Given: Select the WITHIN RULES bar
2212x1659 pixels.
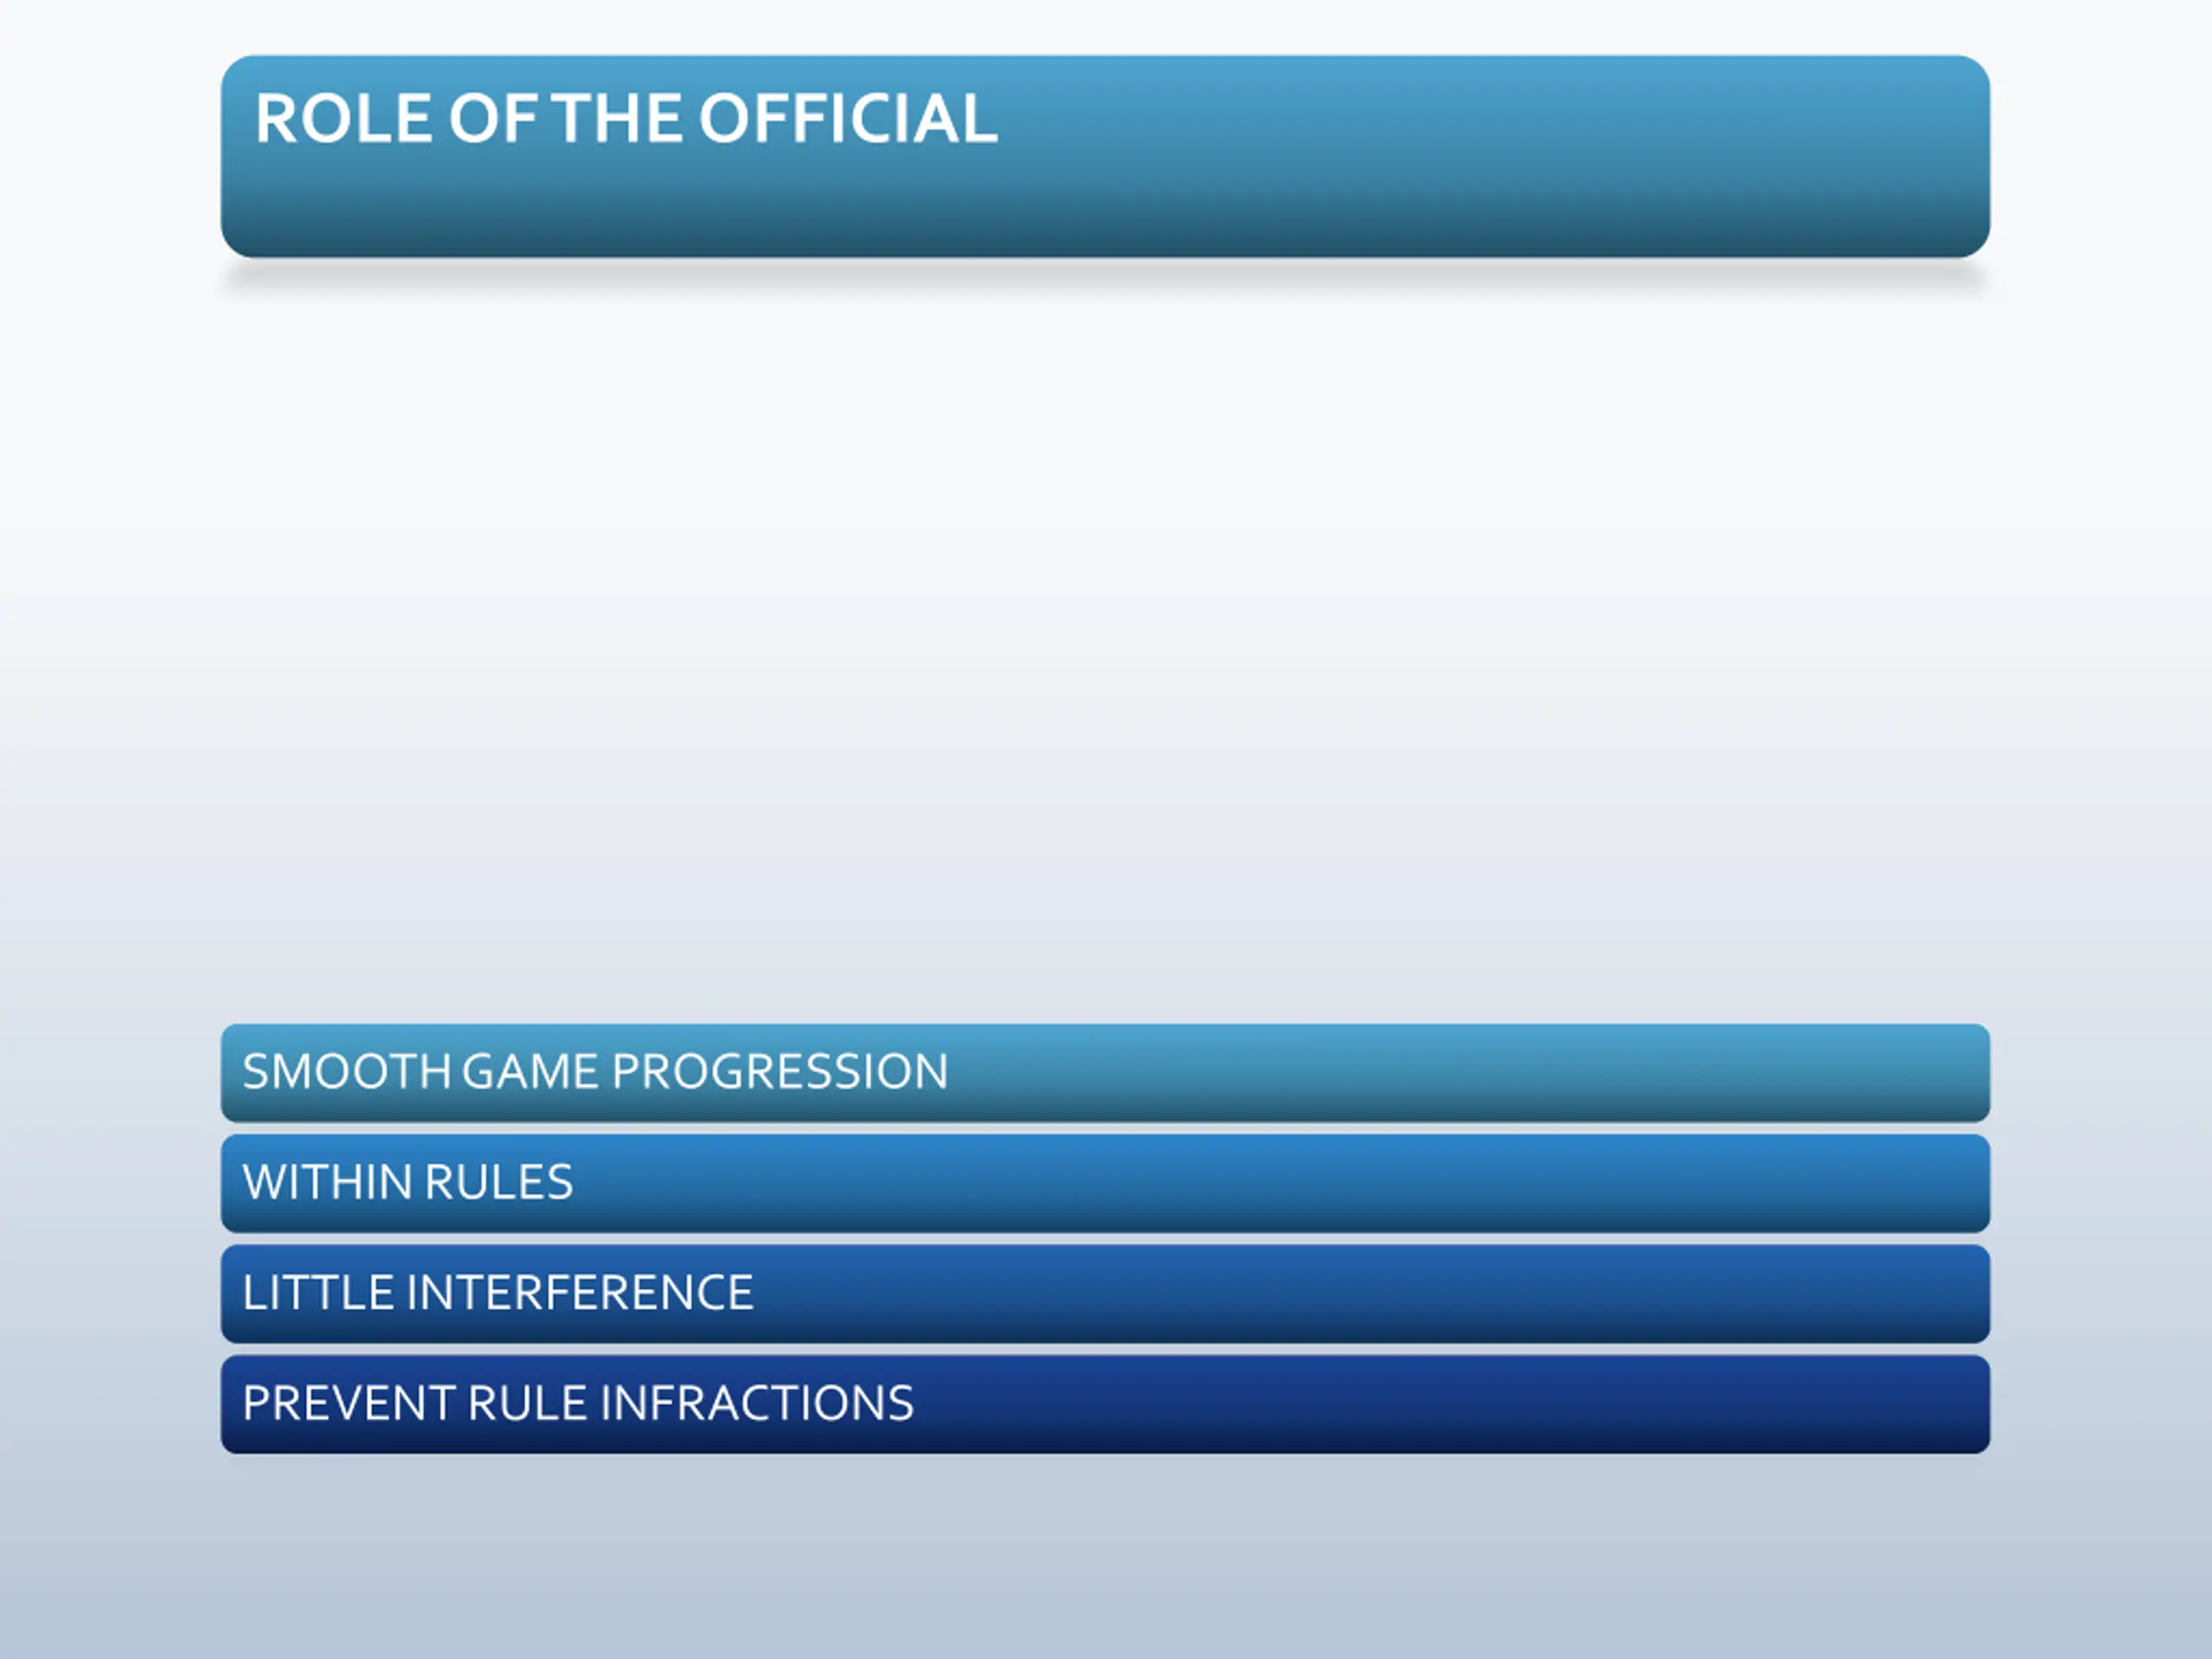Looking at the screenshot, I should (x=1105, y=1183).
